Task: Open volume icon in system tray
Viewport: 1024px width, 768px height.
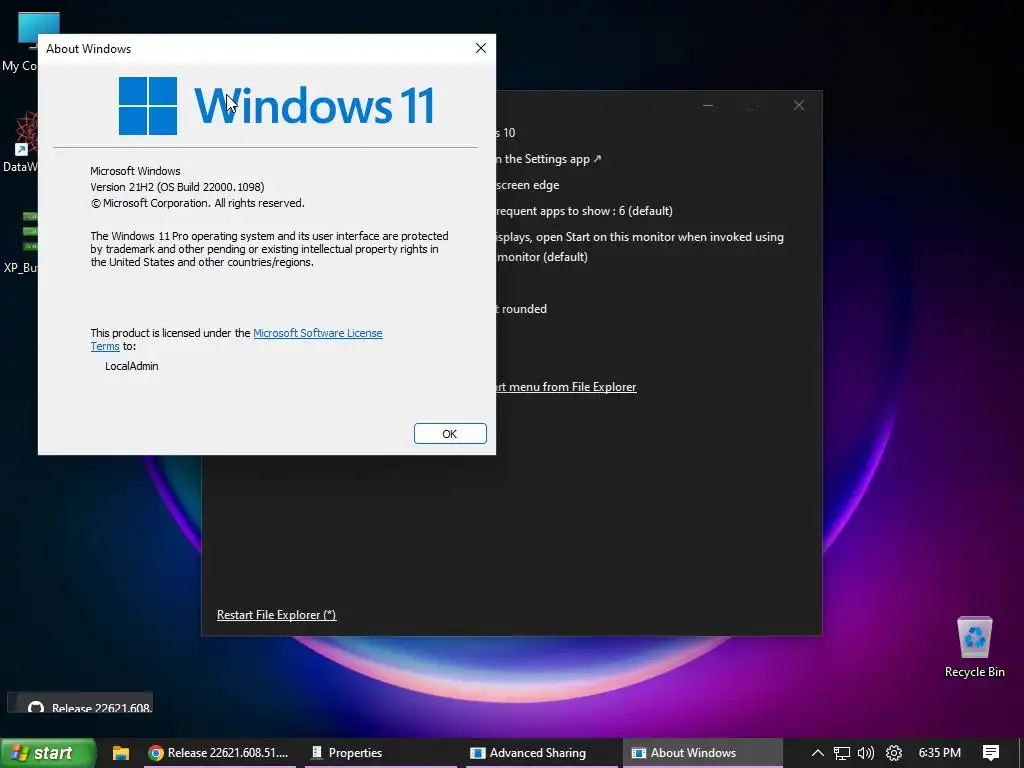Action: point(866,753)
